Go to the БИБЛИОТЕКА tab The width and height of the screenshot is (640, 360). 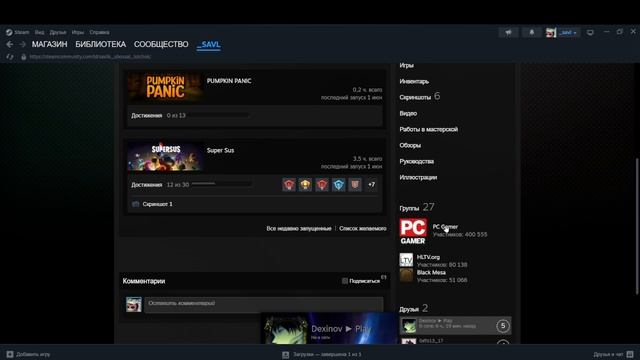(100, 44)
